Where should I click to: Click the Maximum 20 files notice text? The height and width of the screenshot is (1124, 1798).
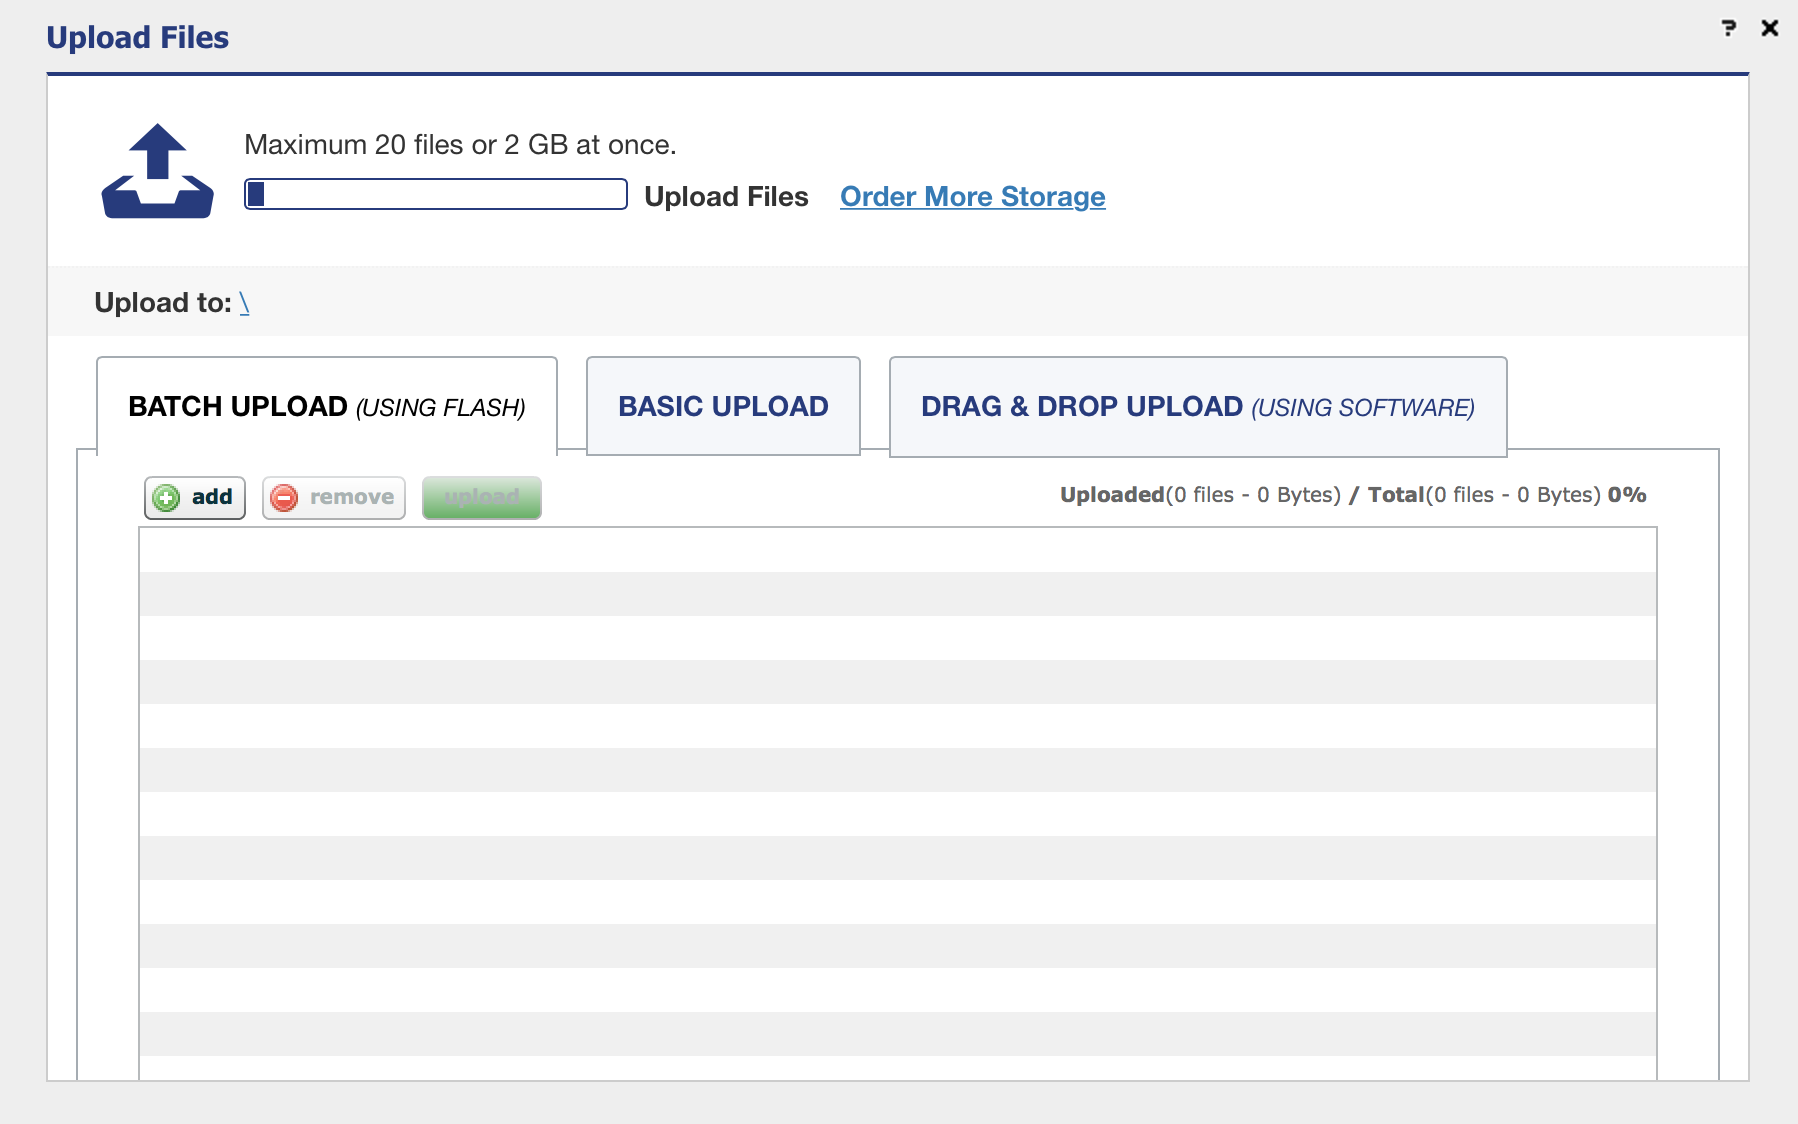point(460,145)
